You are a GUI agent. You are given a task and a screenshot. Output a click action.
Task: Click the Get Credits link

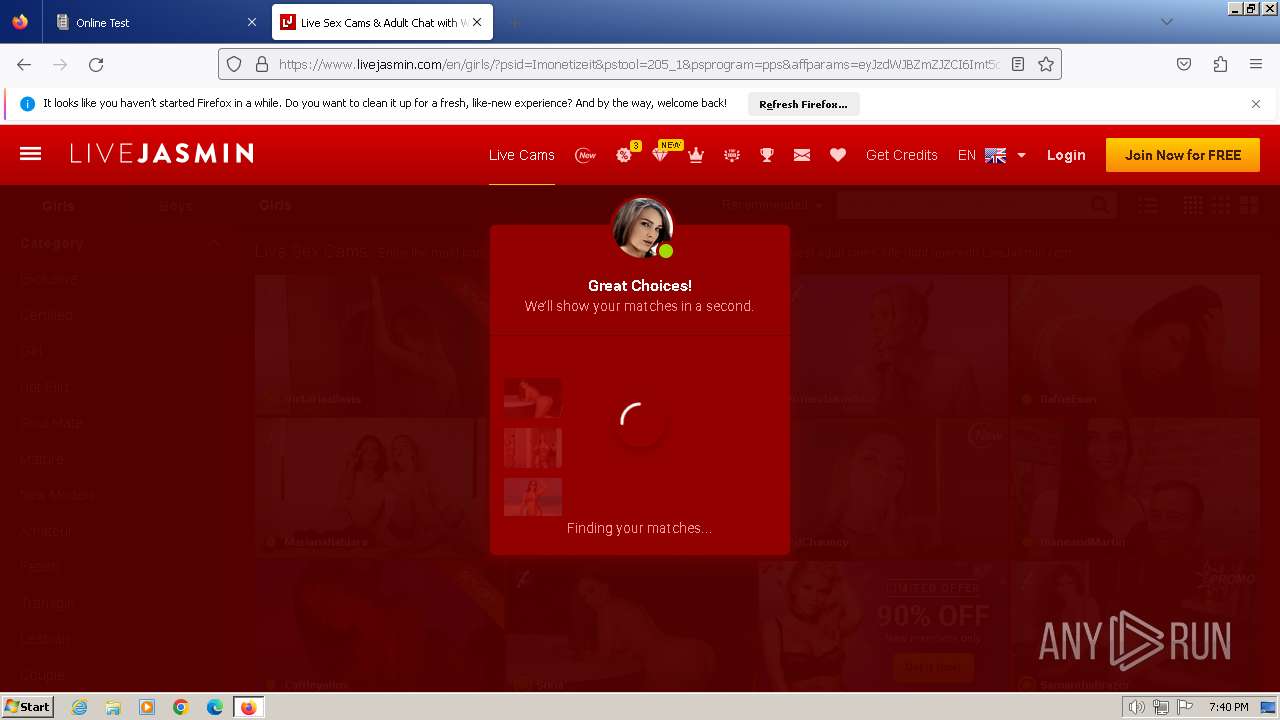click(902, 155)
